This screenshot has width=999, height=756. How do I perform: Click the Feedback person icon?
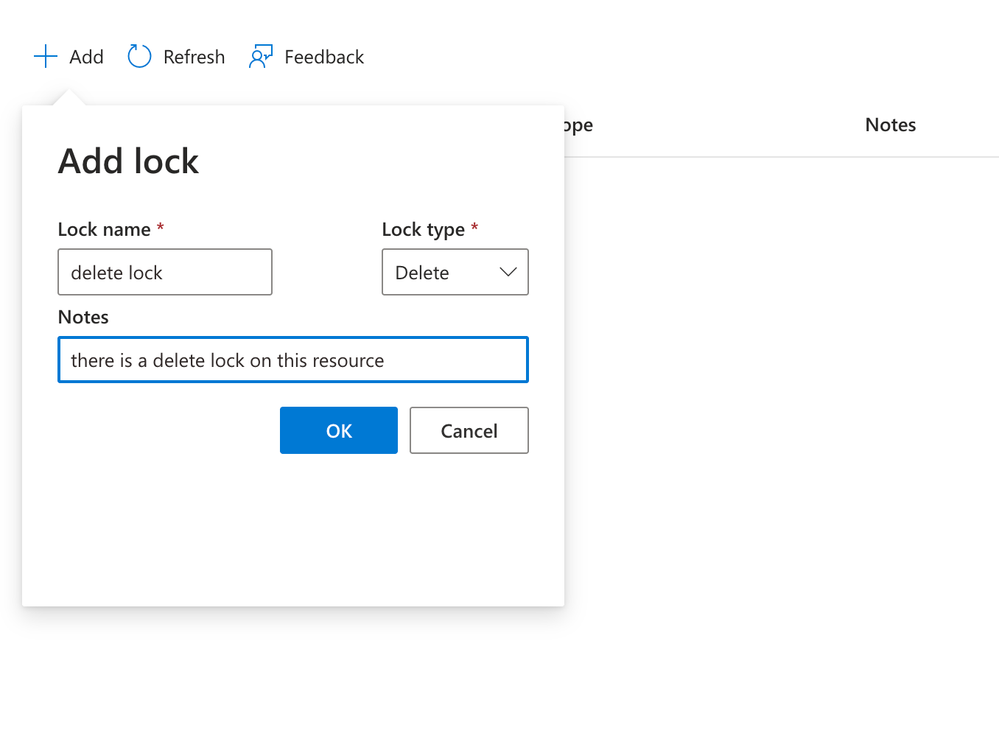click(x=261, y=57)
